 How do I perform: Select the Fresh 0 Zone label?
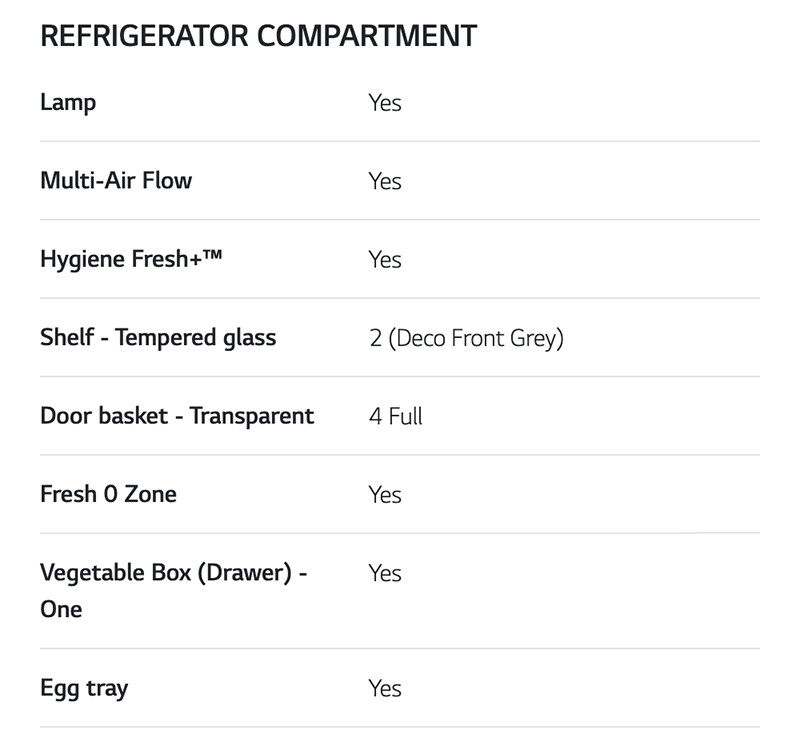[108, 494]
